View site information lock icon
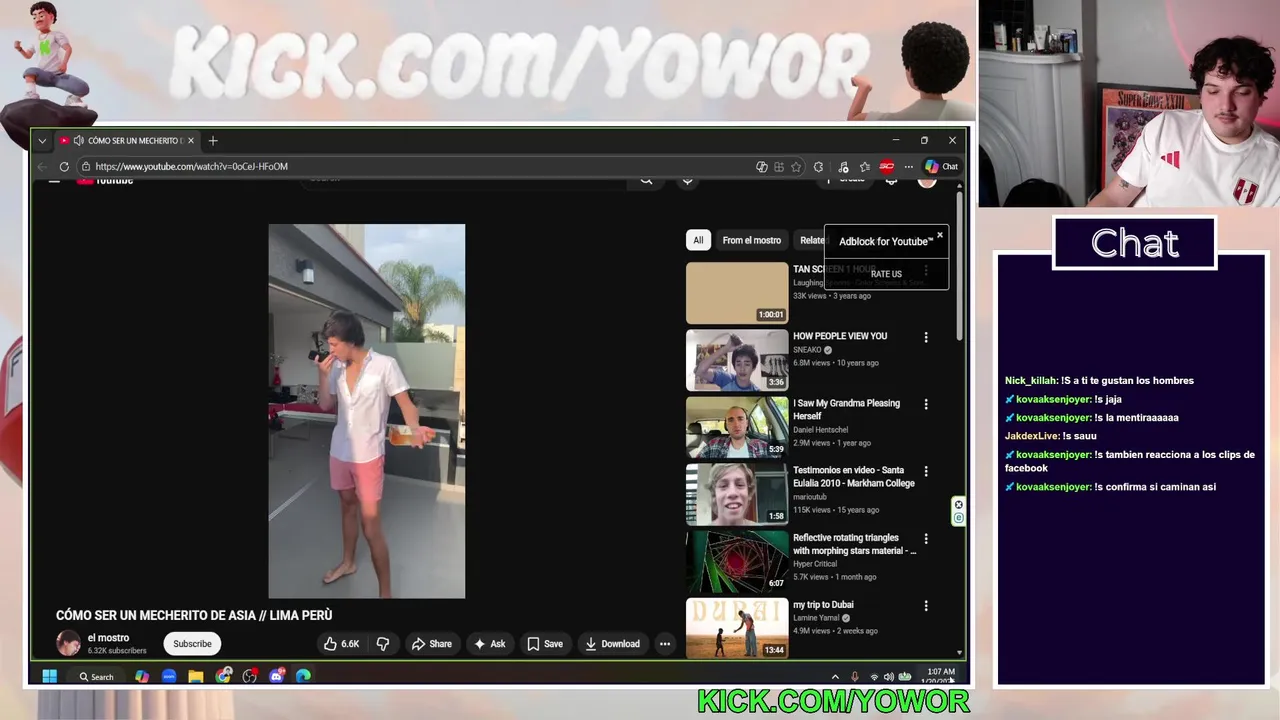This screenshot has width=1280, height=720. tap(86, 167)
